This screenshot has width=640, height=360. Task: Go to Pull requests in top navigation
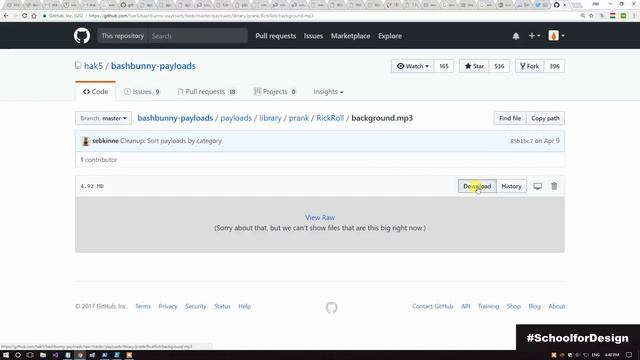tap(276, 36)
